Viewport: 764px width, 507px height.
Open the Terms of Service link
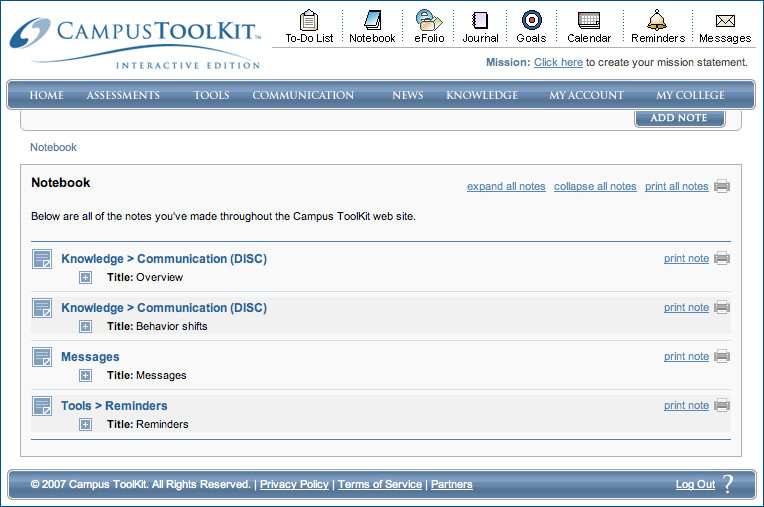click(x=380, y=484)
